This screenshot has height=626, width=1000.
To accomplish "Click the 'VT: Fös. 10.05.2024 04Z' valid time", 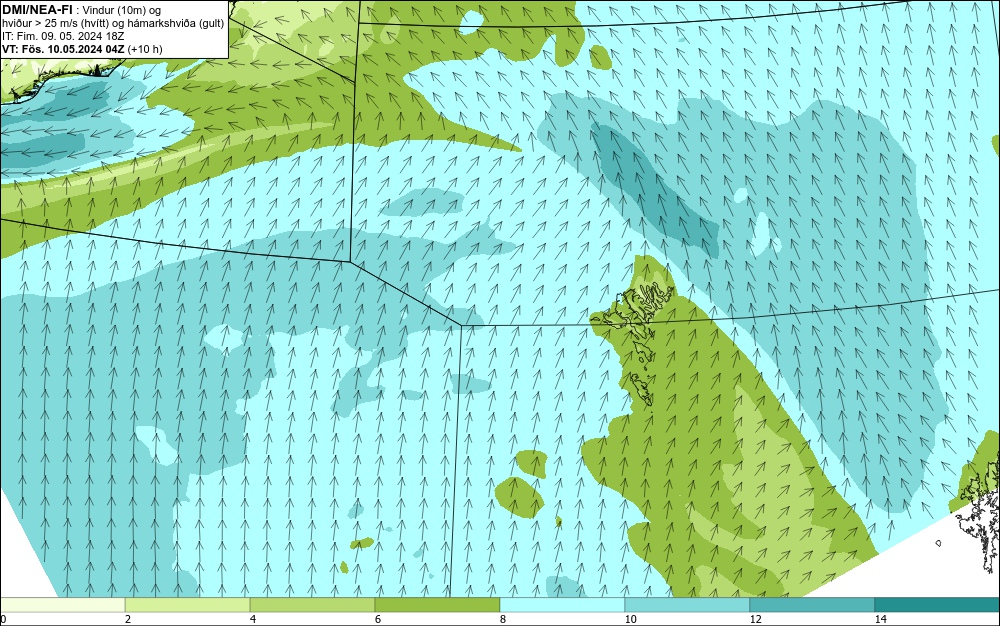I will (64, 49).
